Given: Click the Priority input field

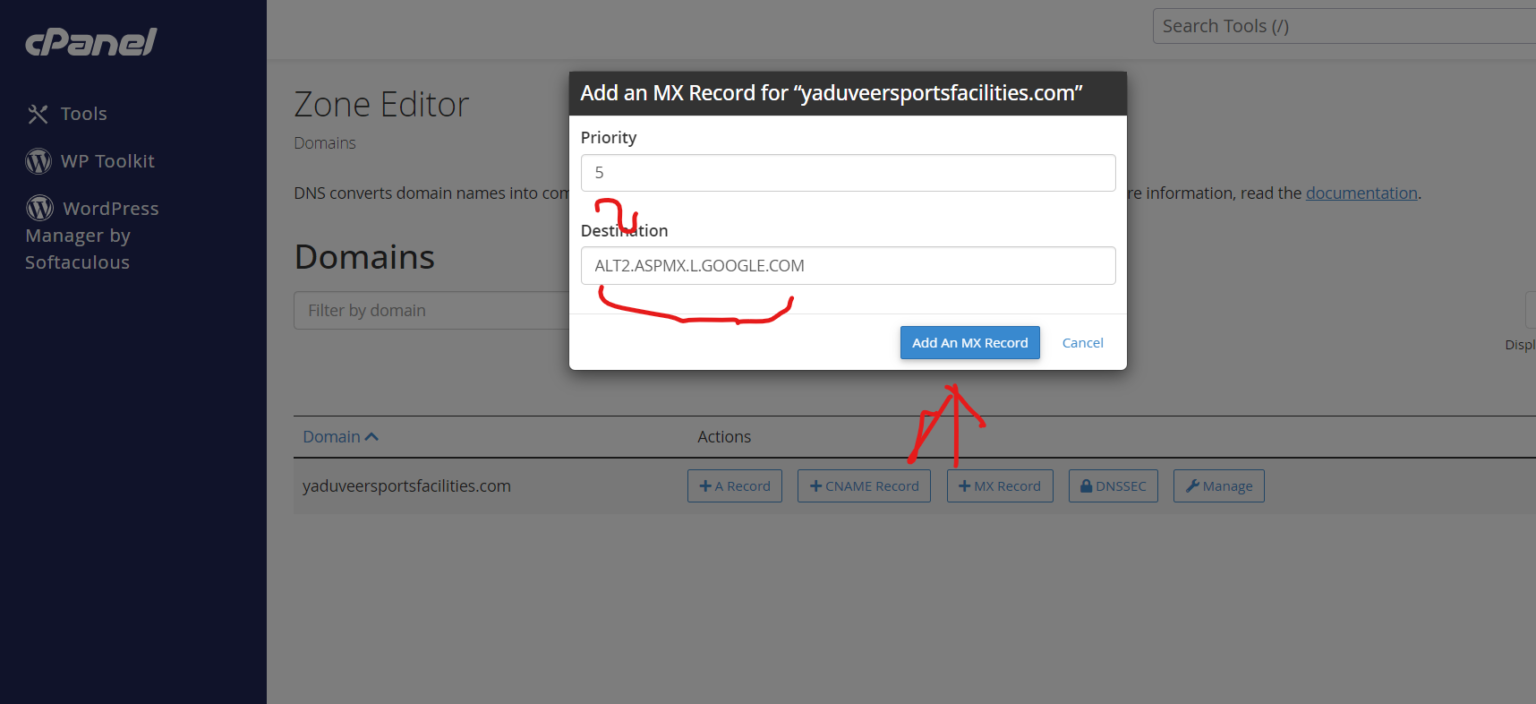Looking at the screenshot, I should click(848, 172).
